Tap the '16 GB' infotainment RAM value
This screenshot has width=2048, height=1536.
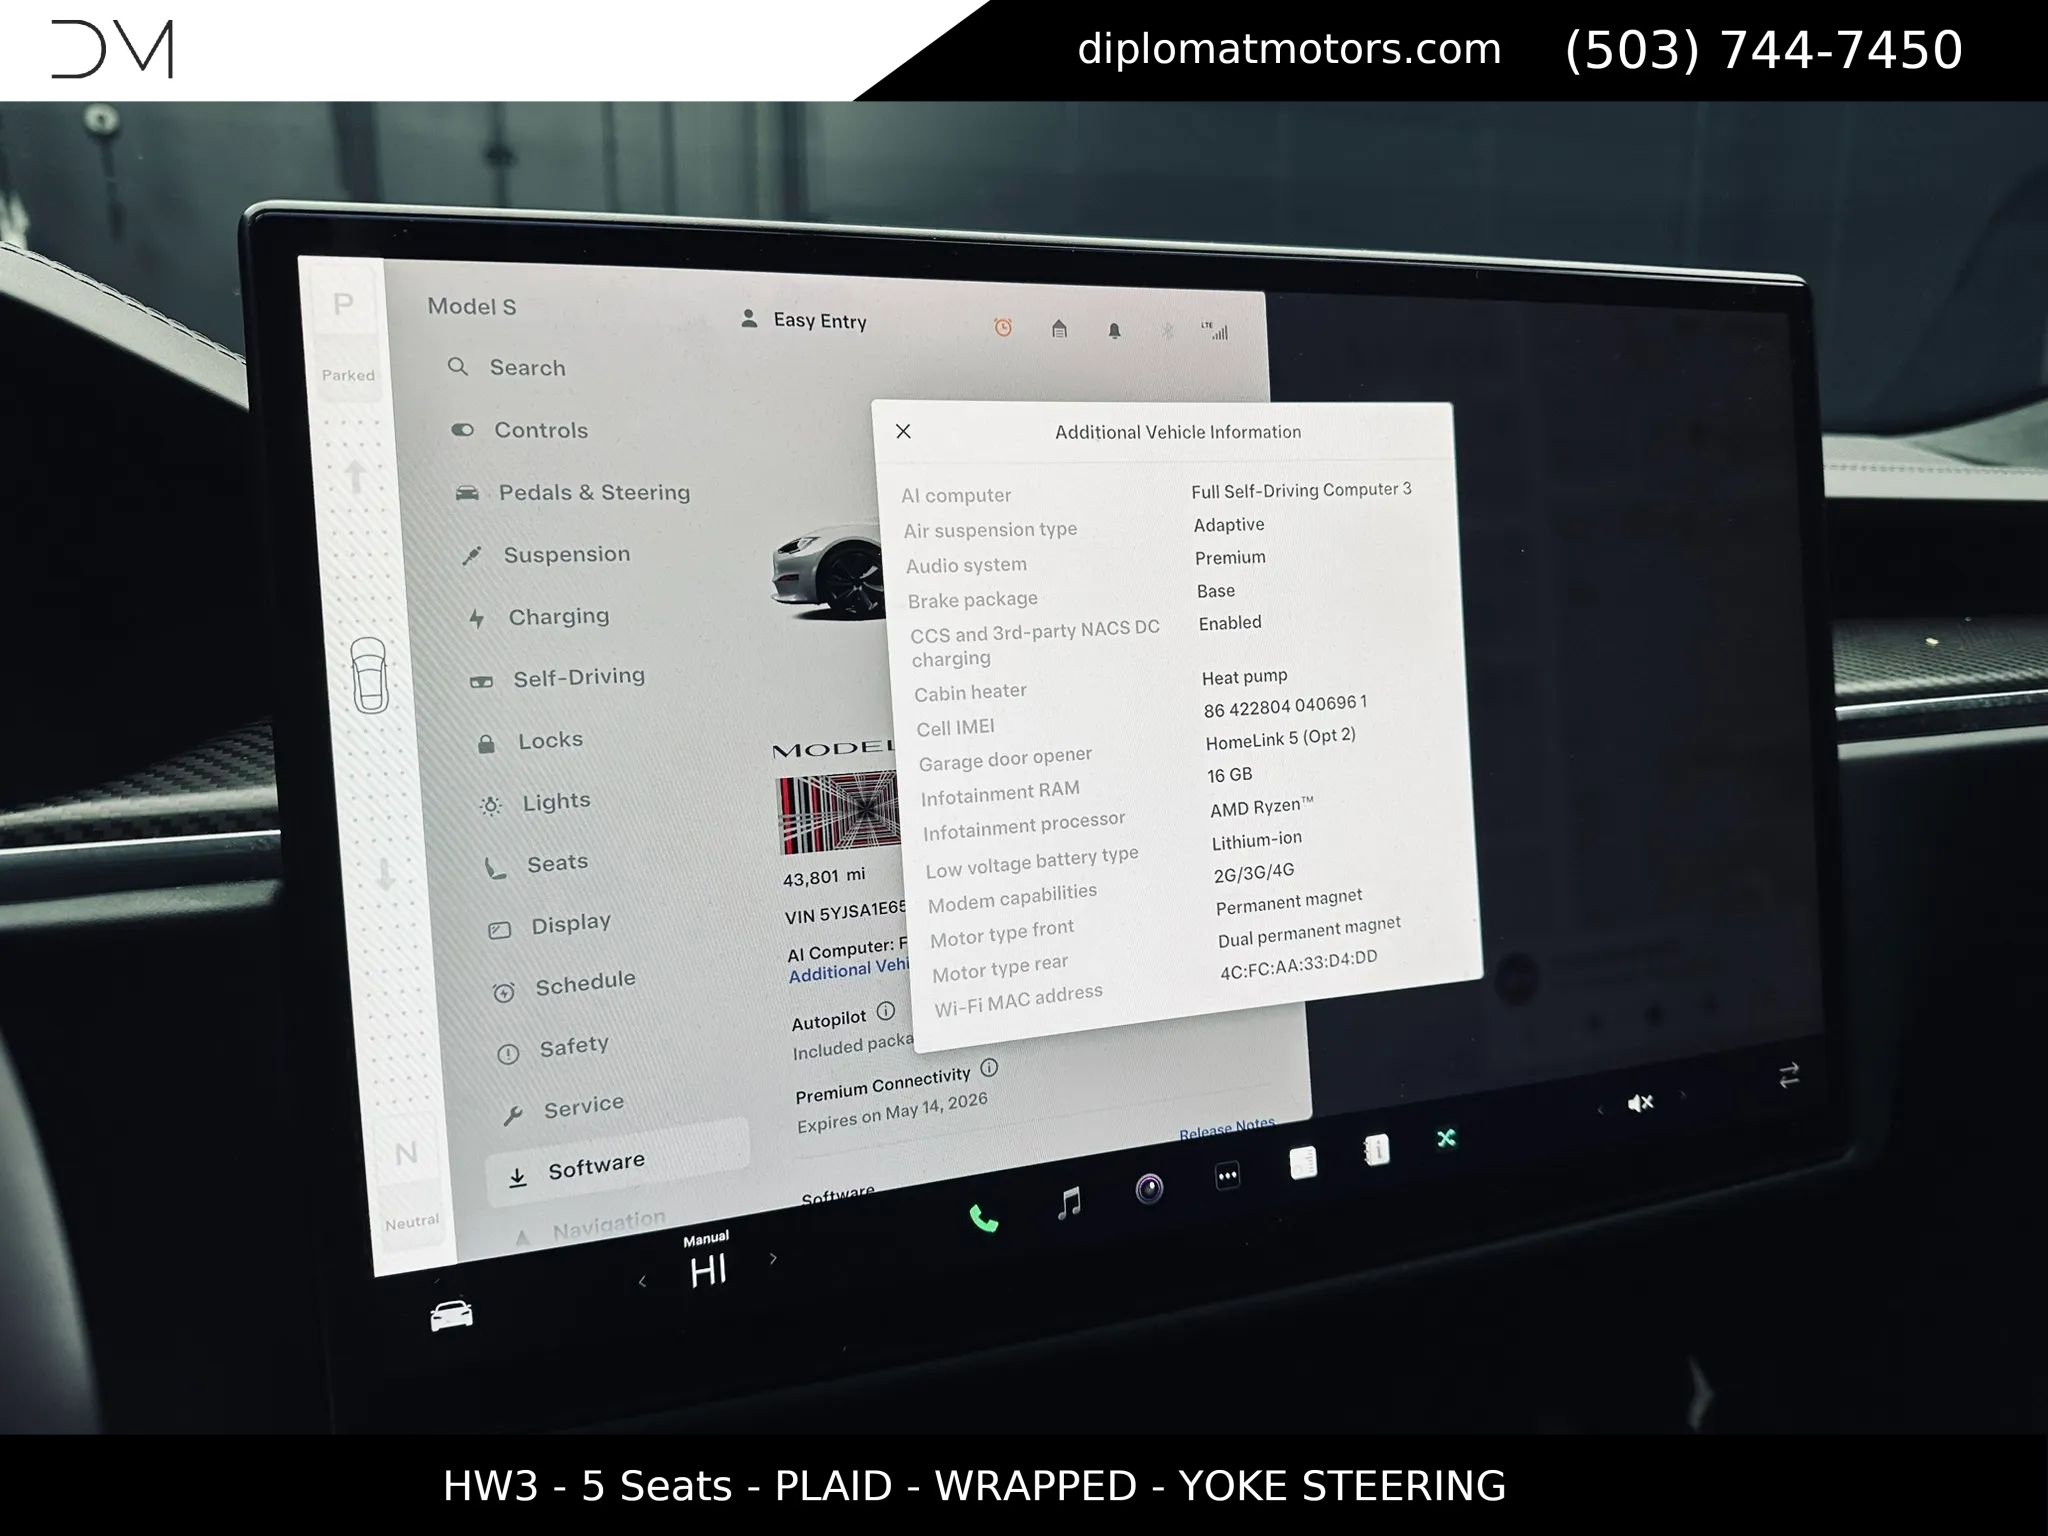click(x=1230, y=775)
